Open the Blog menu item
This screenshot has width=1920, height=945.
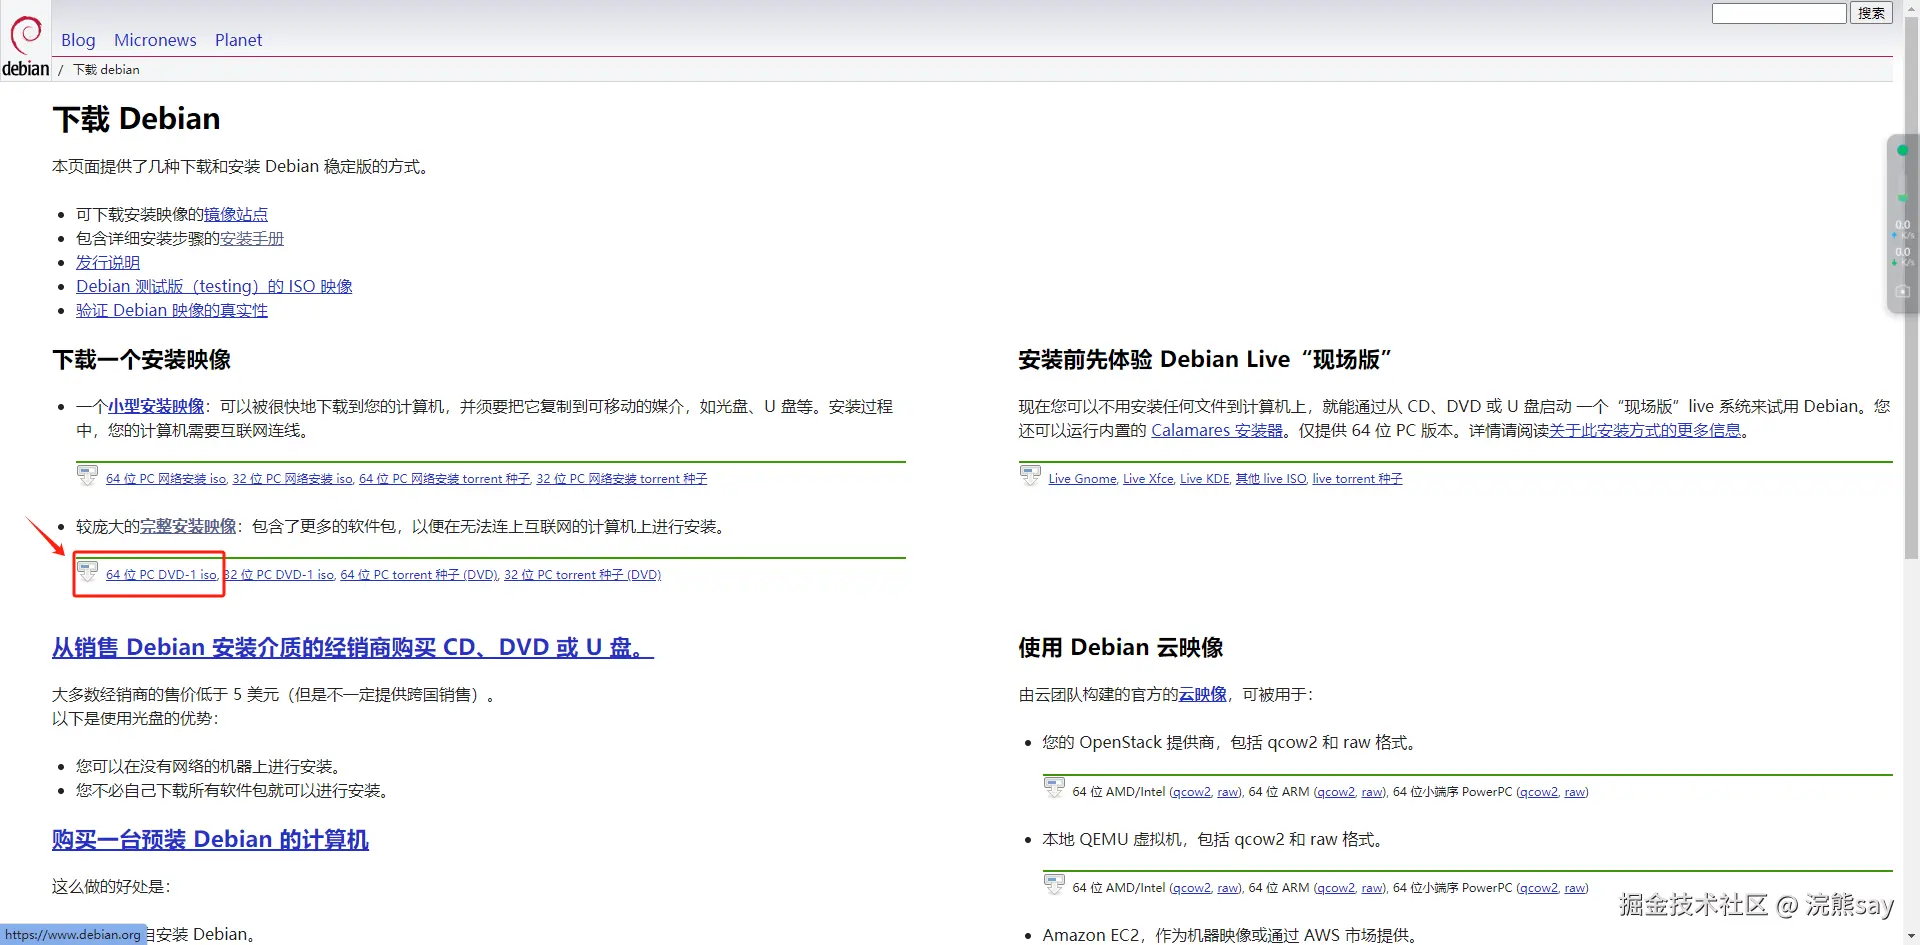[78, 40]
